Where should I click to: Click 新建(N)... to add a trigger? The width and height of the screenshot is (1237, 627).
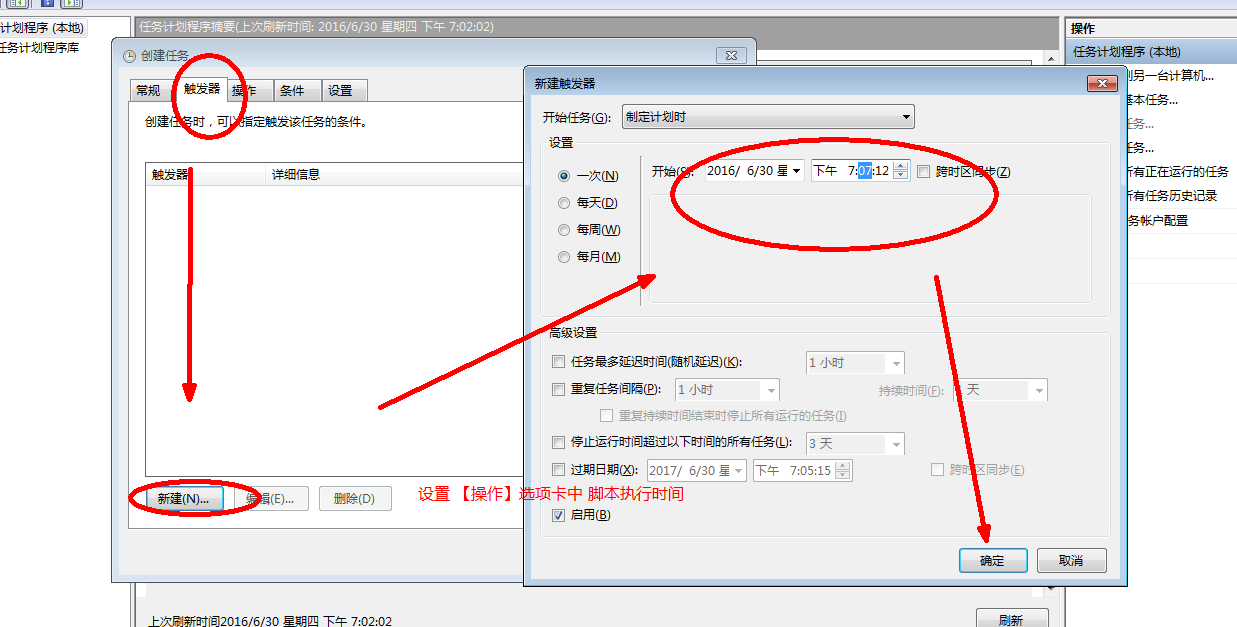tap(183, 499)
